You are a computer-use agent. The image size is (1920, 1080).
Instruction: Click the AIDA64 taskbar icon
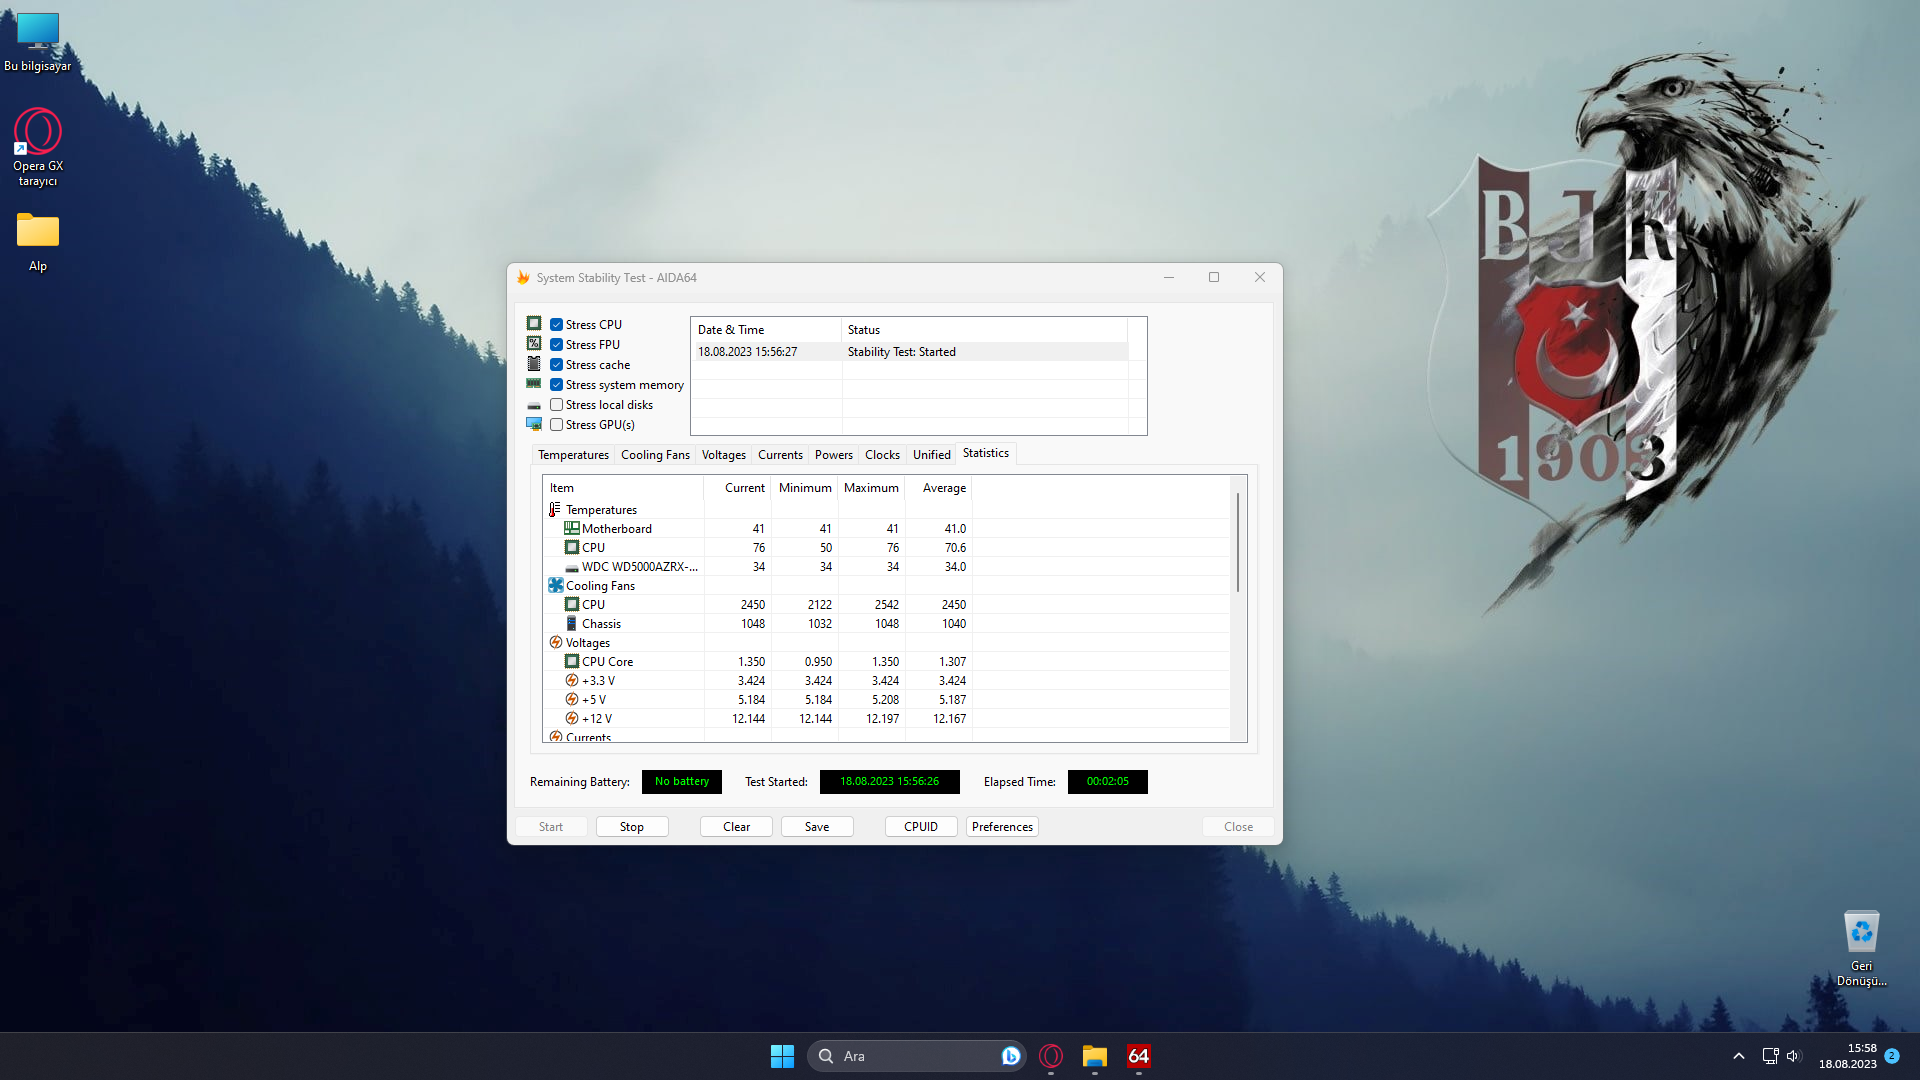point(1138,1056)
